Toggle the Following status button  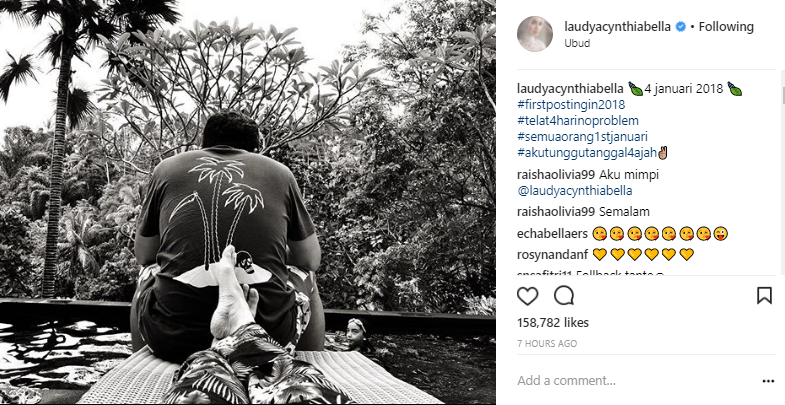726,27
